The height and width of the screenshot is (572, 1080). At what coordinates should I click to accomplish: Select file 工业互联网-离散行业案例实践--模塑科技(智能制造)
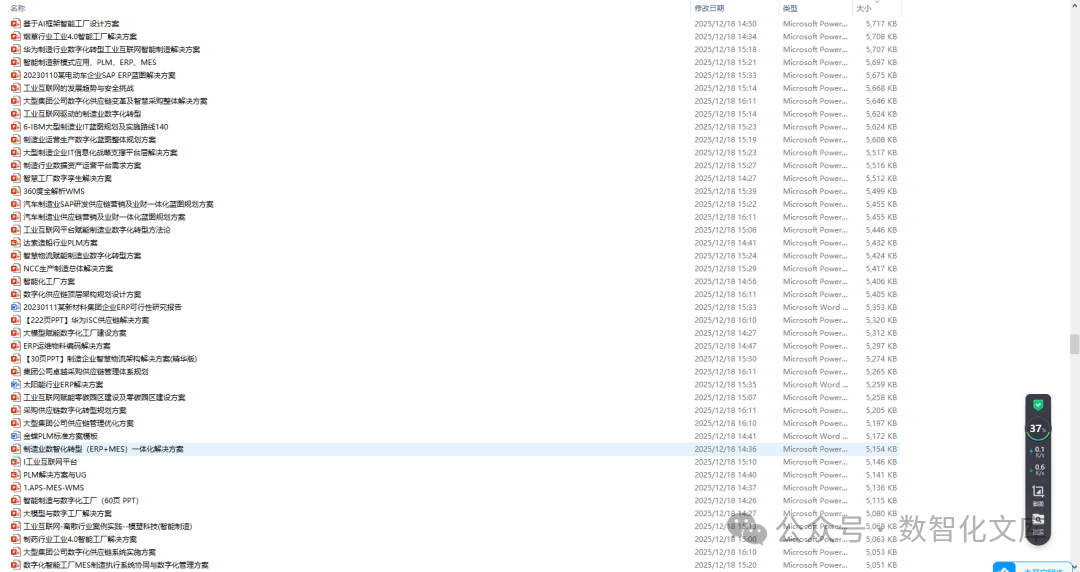107,527
